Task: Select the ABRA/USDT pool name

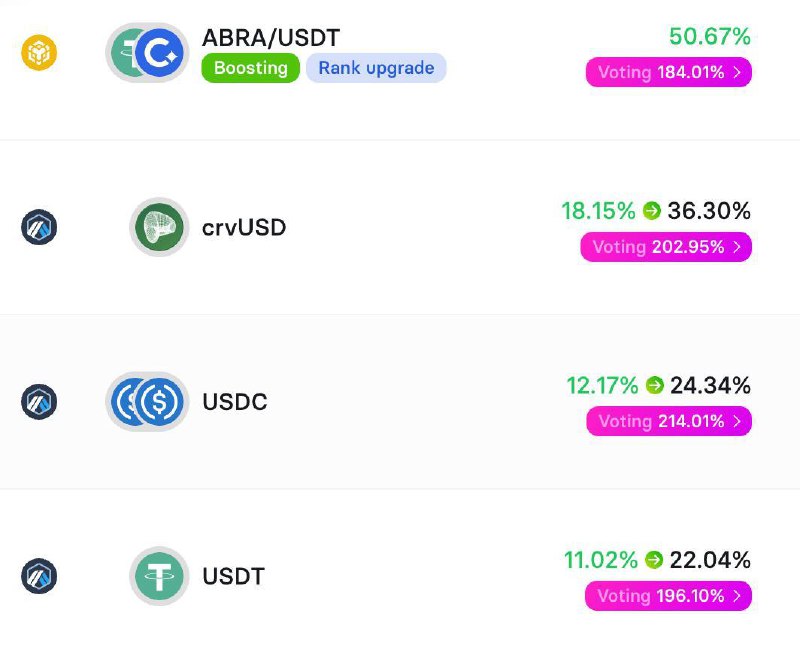Action: coord(271,38)
